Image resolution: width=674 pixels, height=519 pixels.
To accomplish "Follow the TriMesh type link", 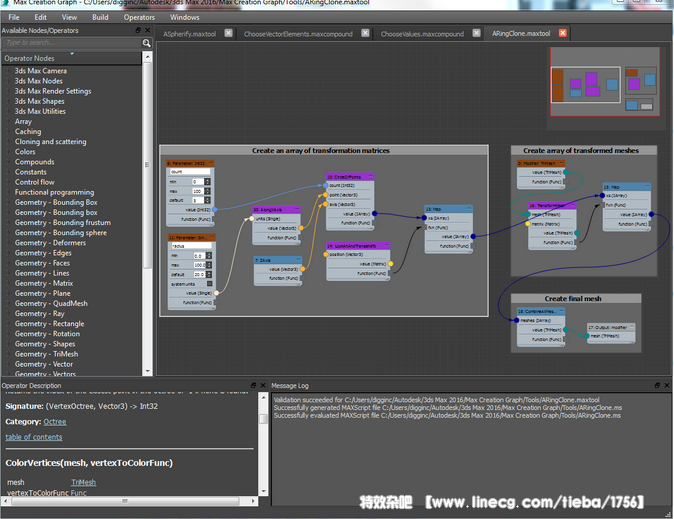I will pos(83,482).
